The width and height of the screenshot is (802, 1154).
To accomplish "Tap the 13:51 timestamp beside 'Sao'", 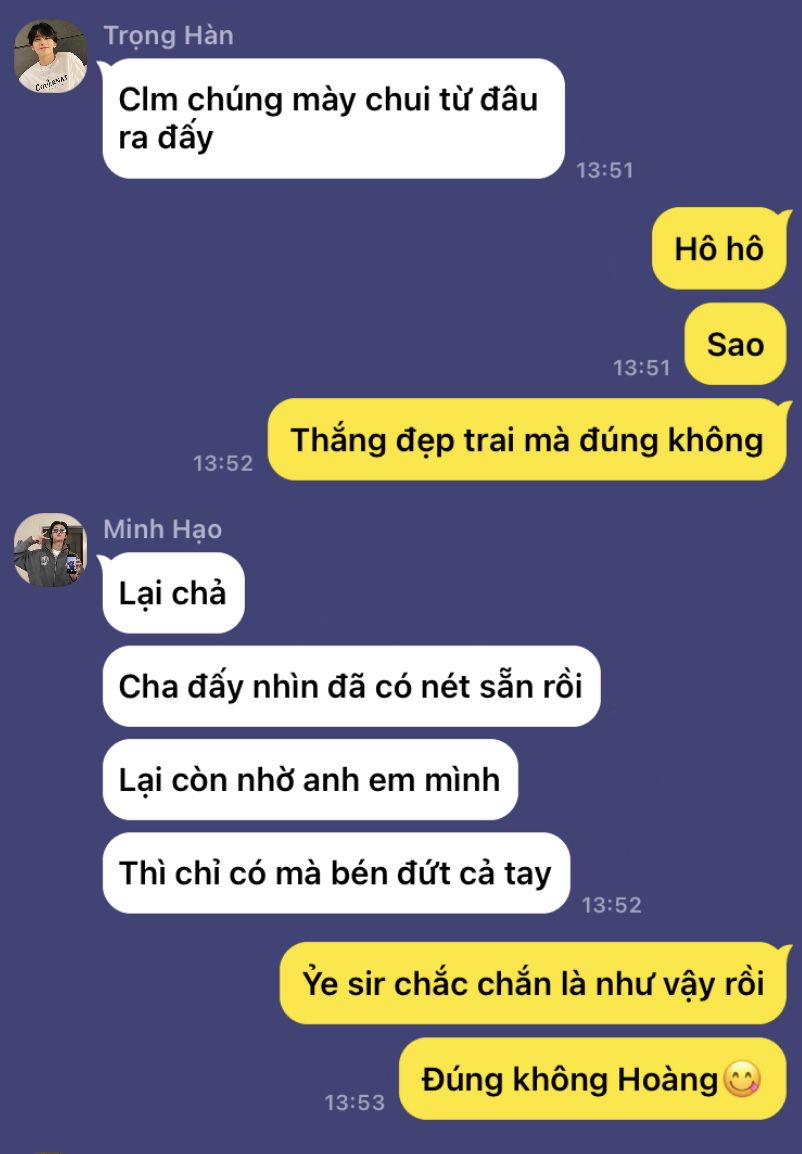I will tap(642, 367).
